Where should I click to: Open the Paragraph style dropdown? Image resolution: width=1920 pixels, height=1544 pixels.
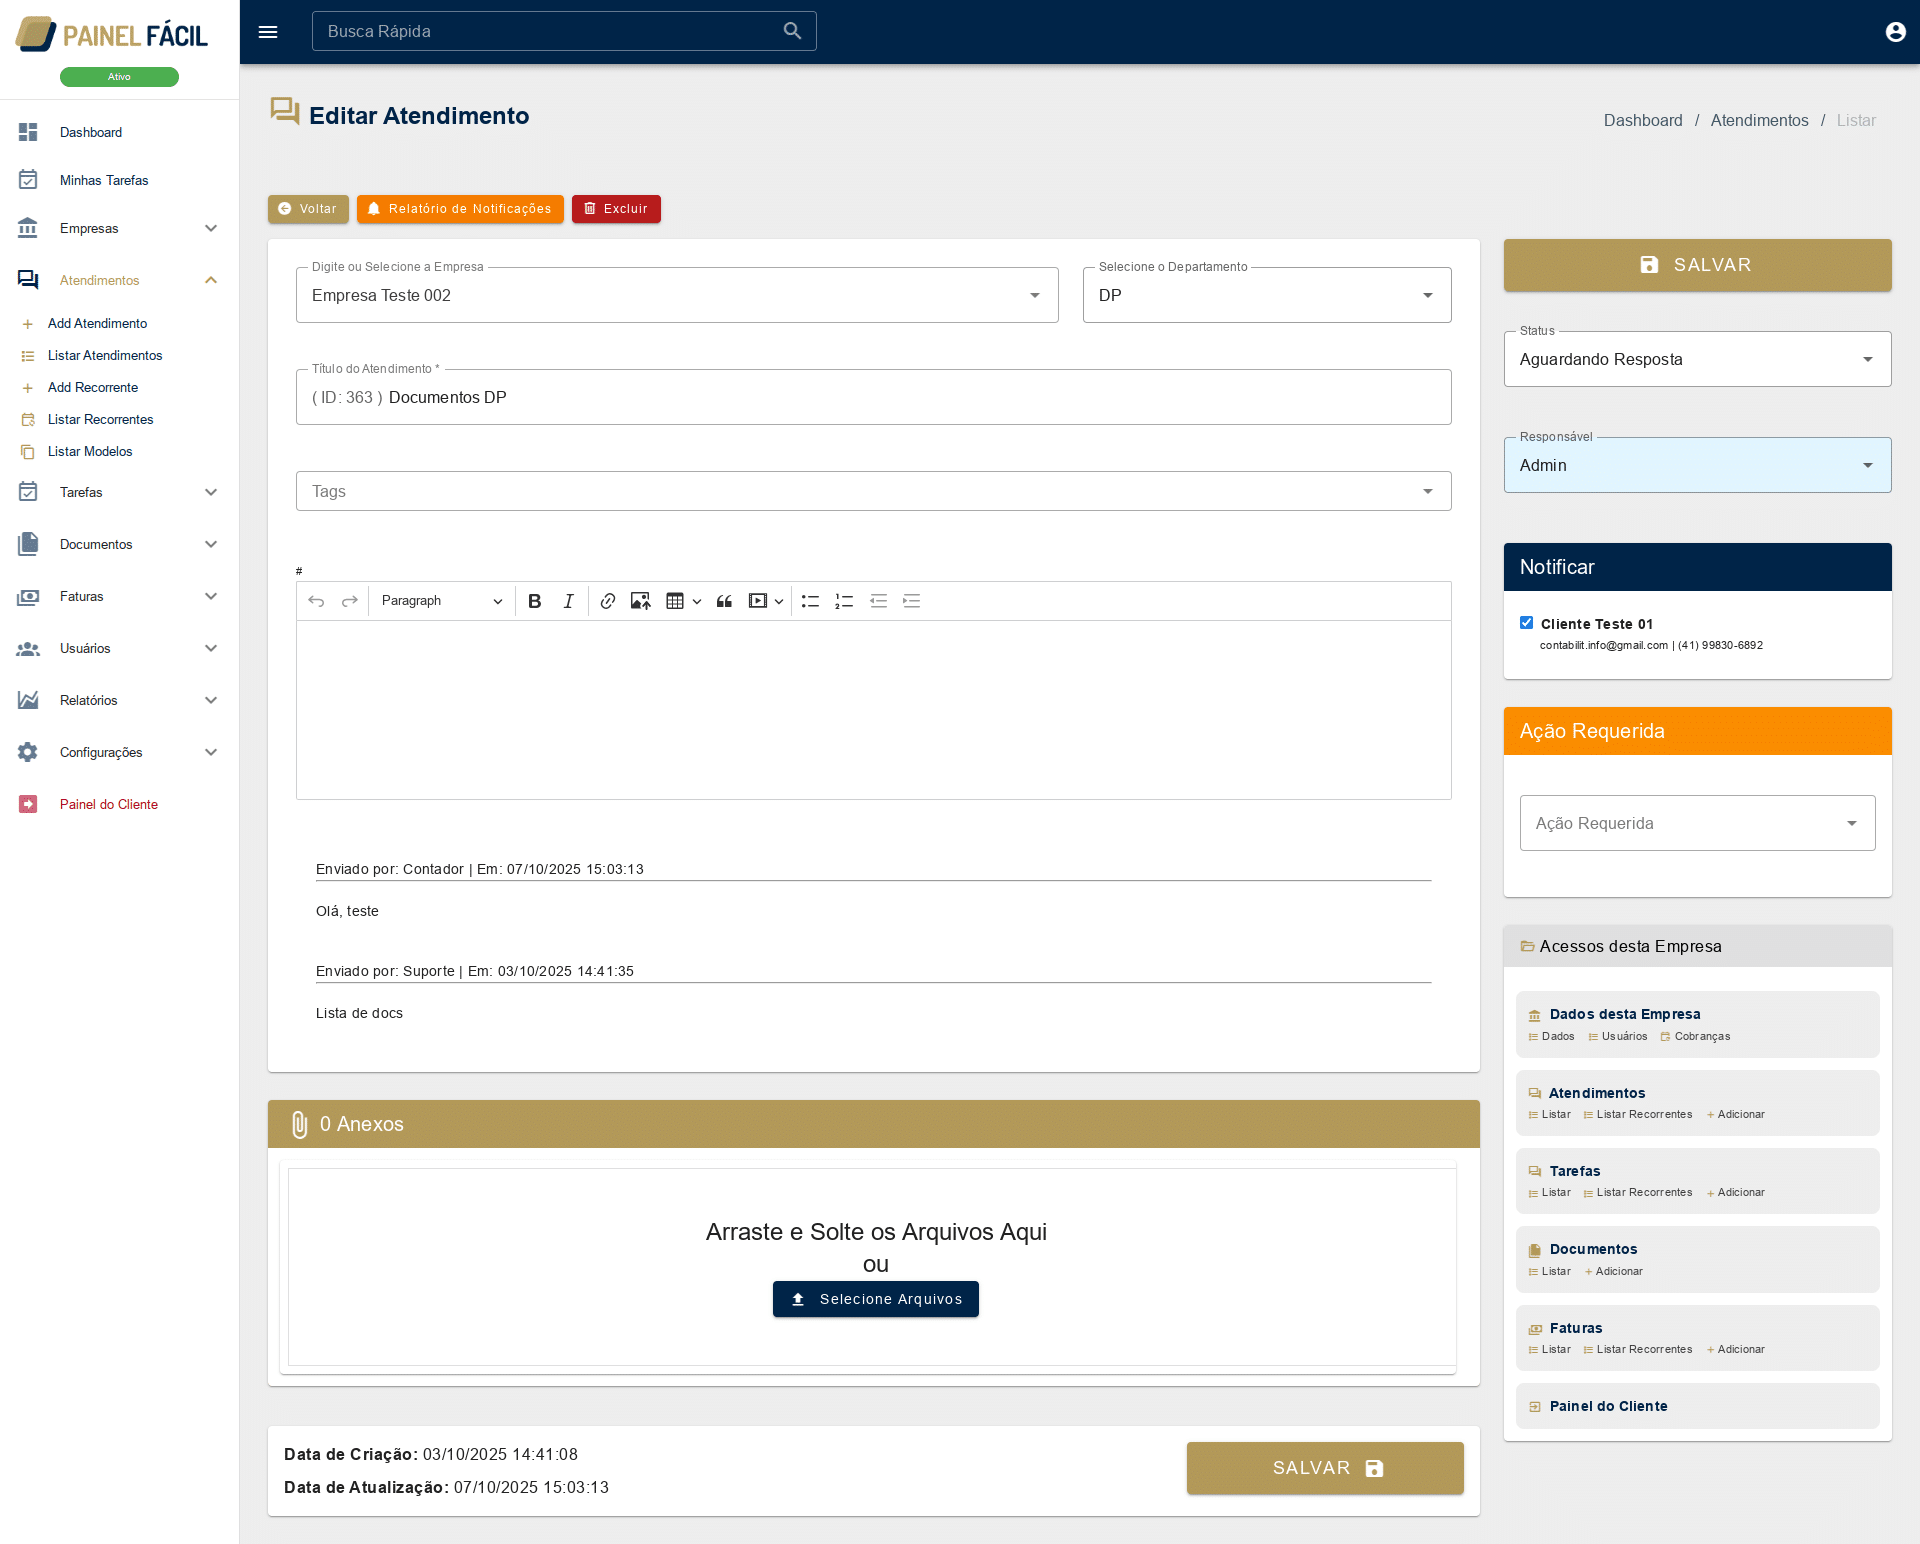click(x=441, y=601)
